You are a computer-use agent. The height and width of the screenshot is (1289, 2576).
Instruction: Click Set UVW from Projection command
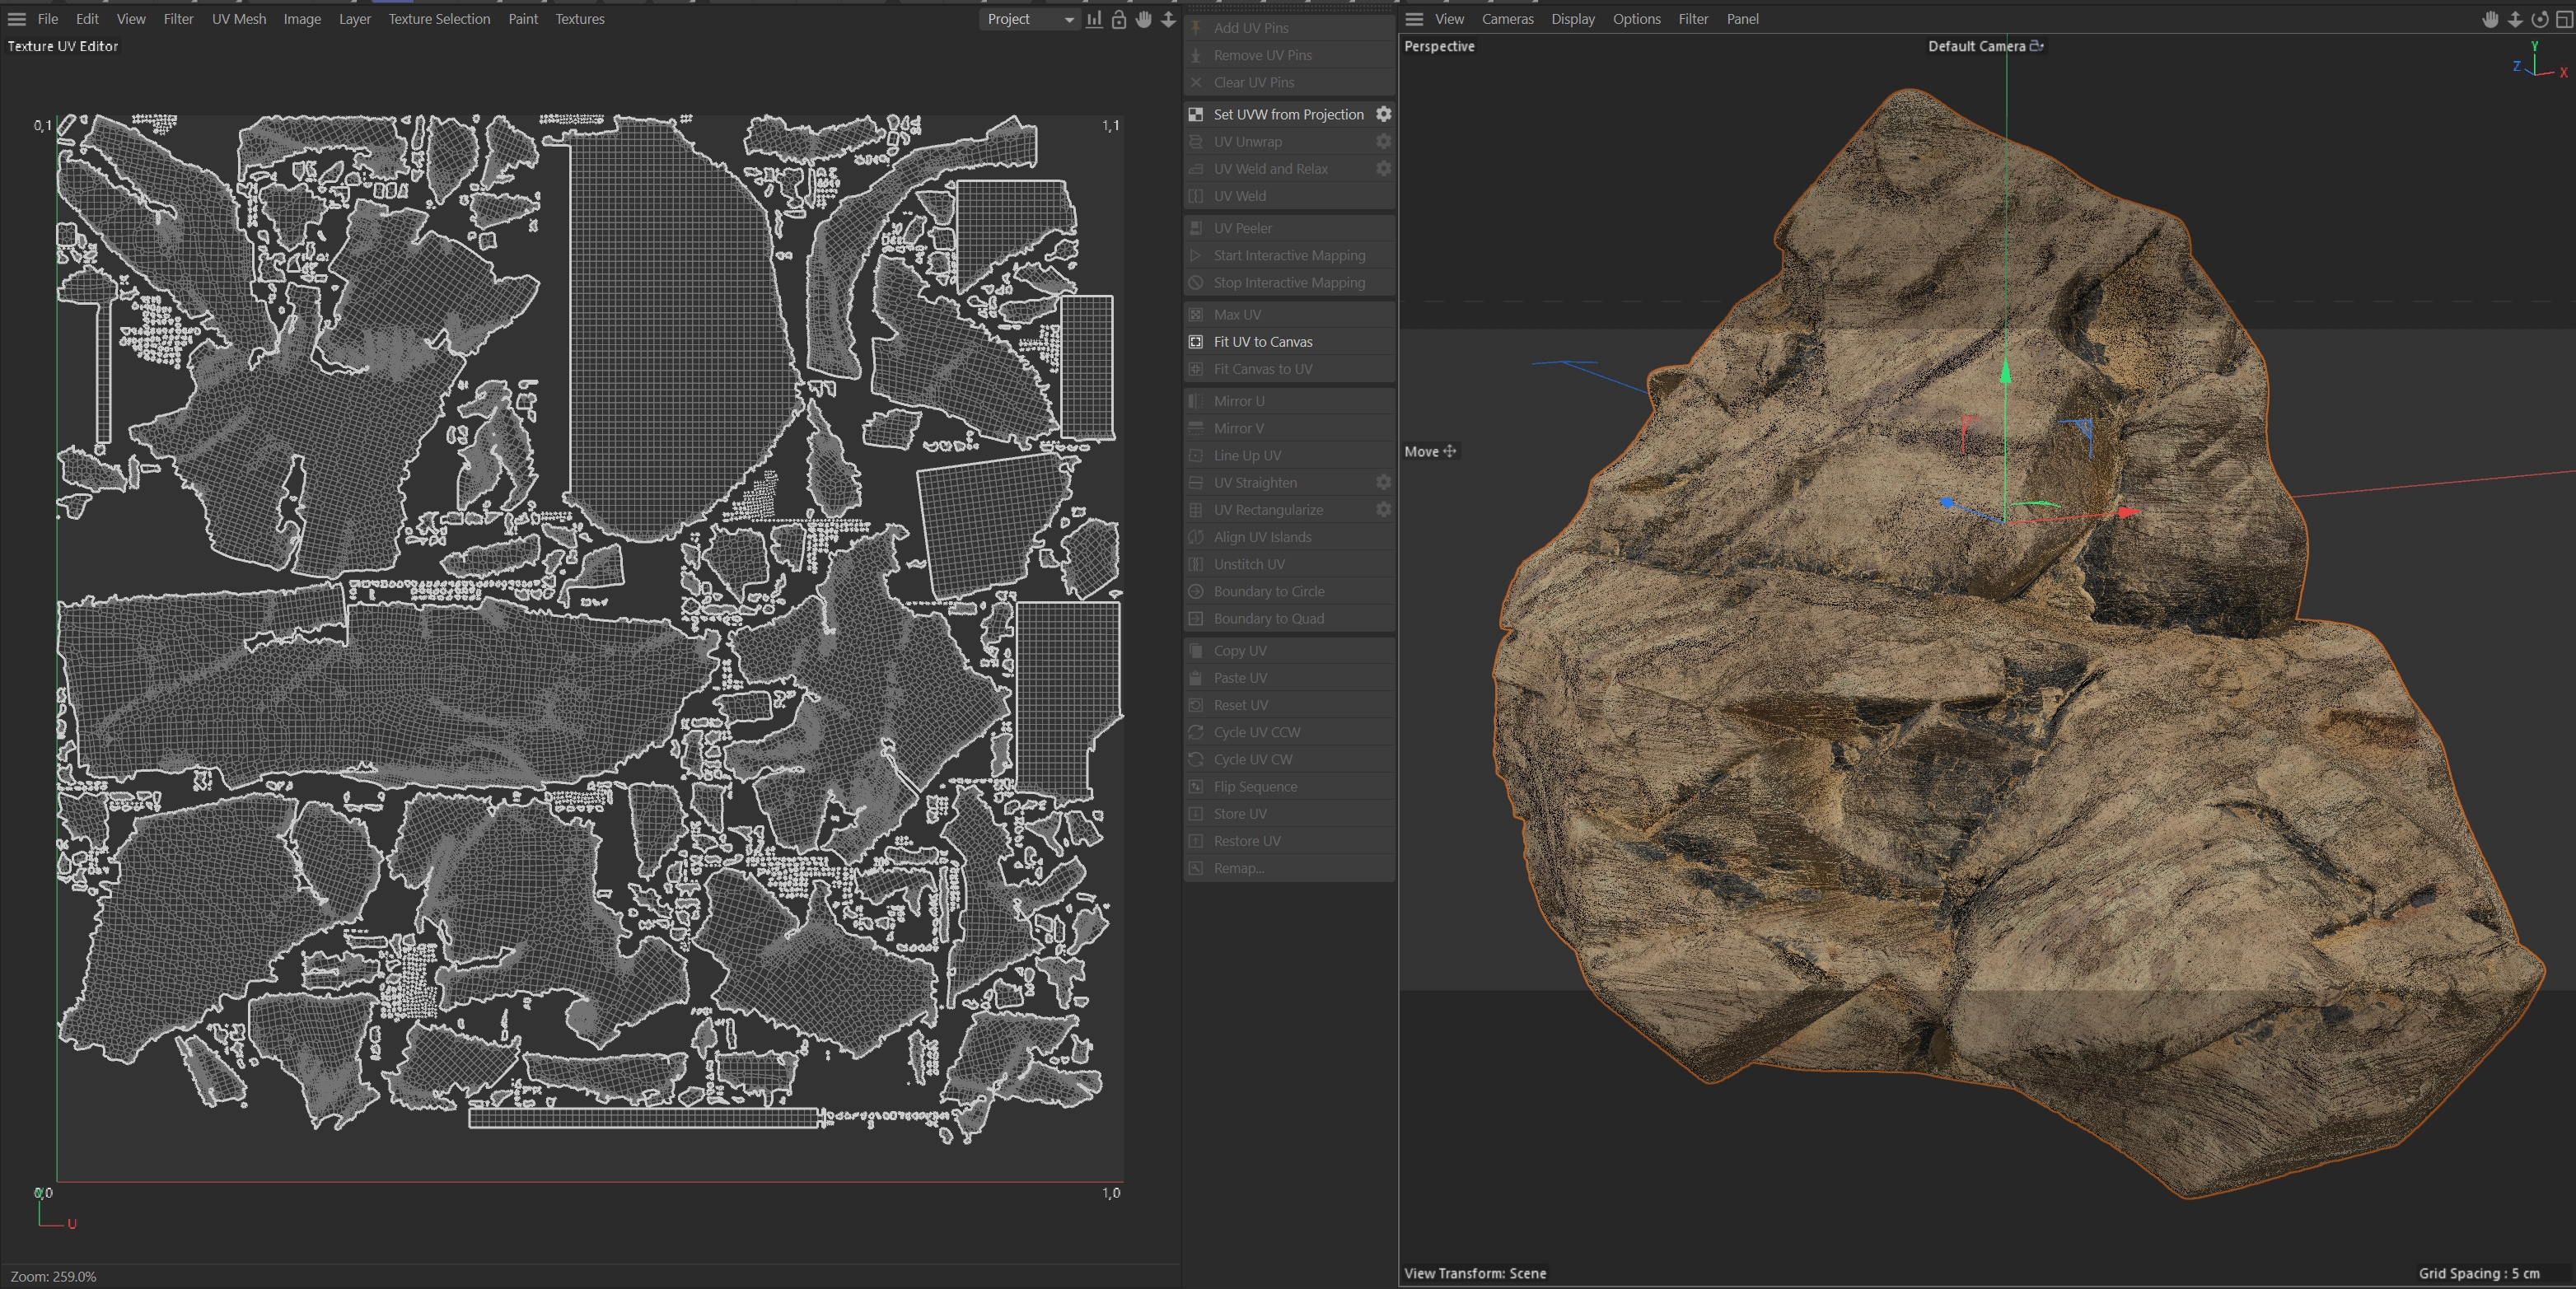click(1288, 114)
